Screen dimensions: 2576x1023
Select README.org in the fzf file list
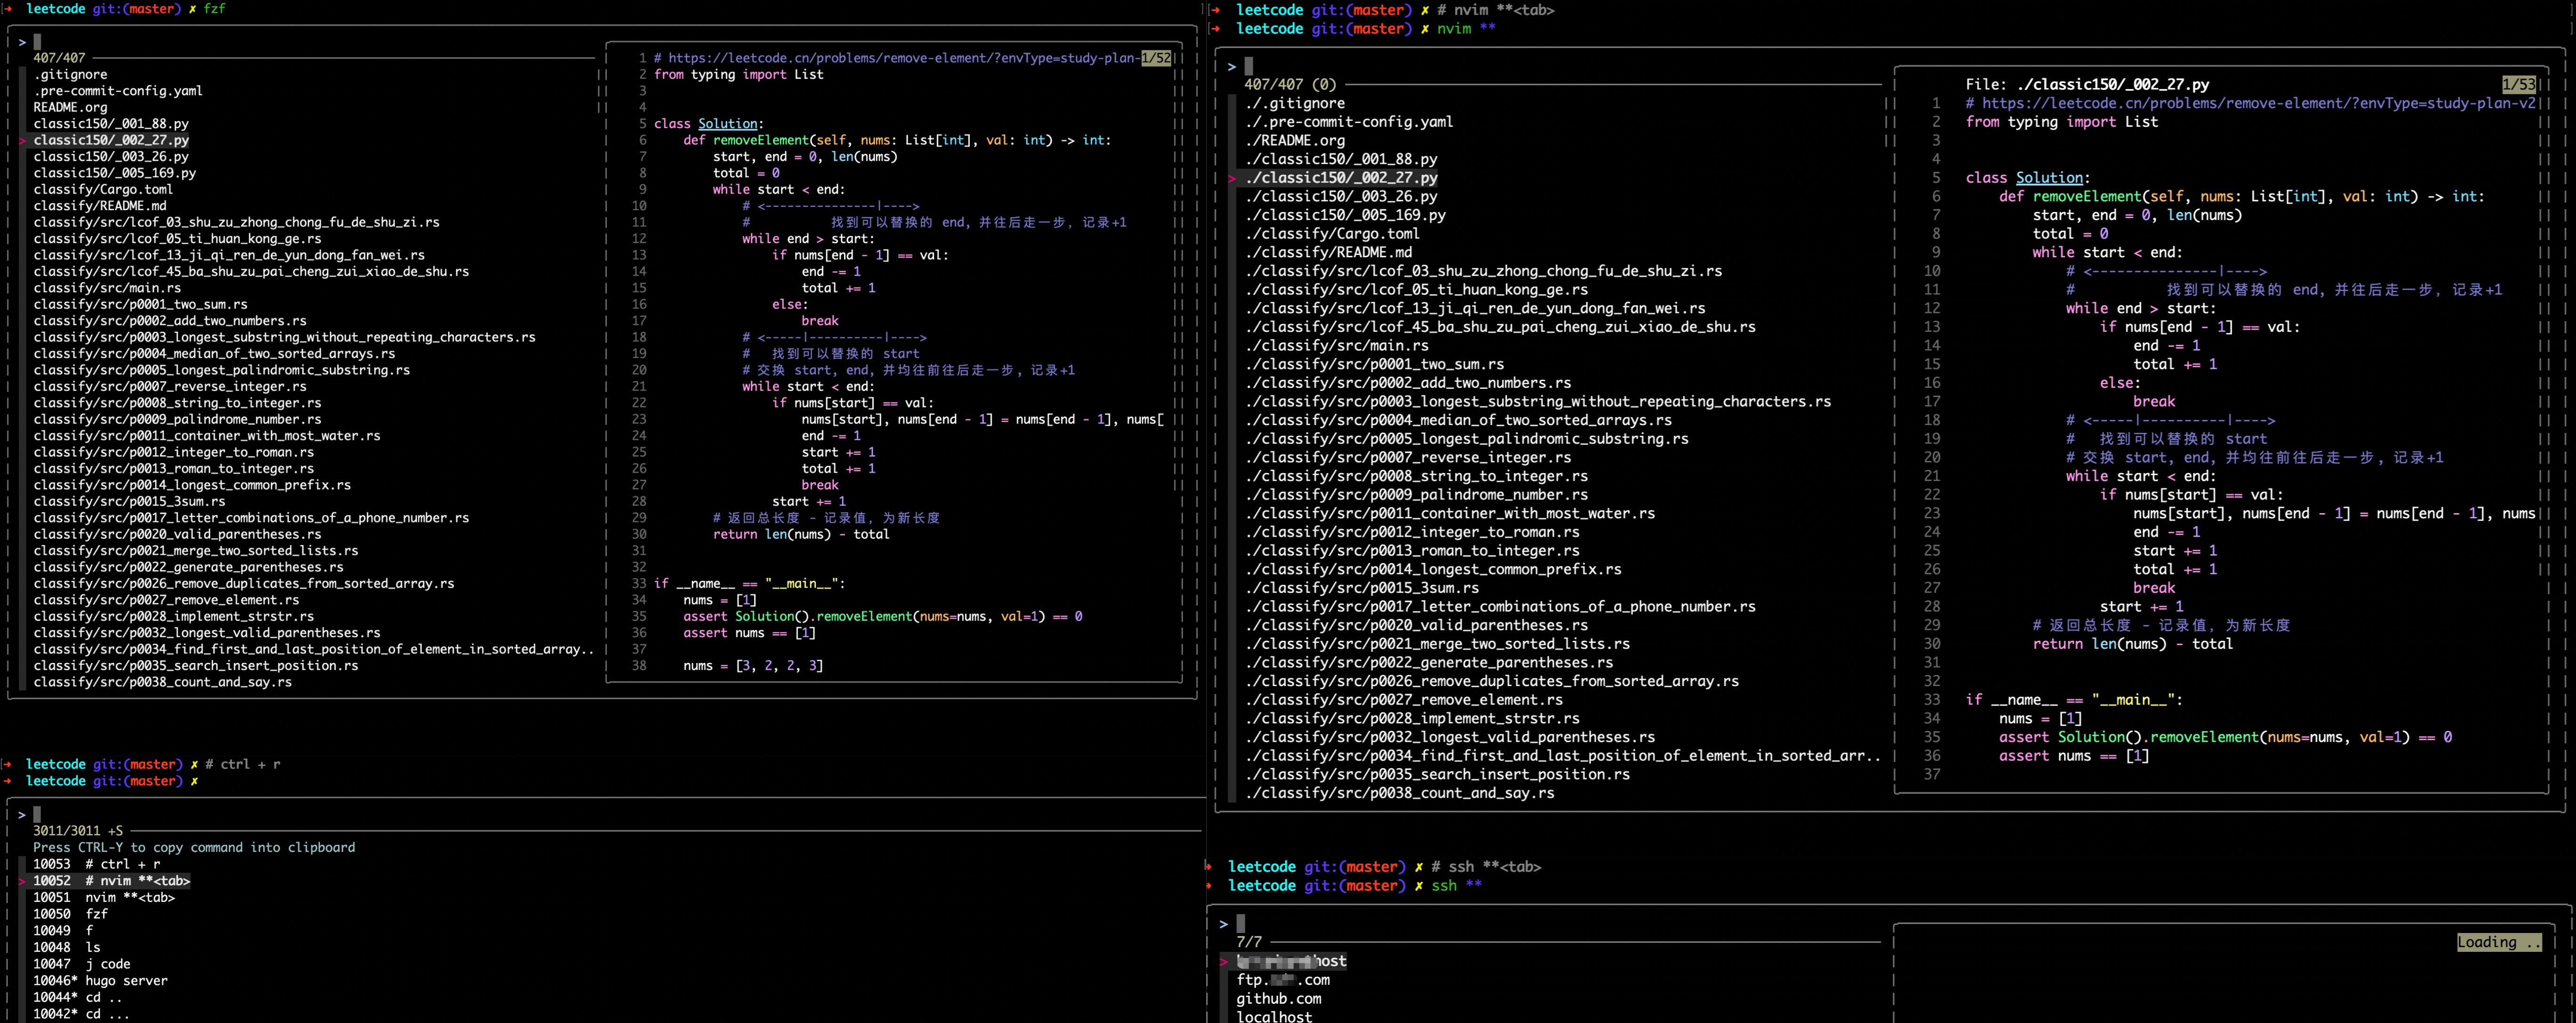point(70,107)
